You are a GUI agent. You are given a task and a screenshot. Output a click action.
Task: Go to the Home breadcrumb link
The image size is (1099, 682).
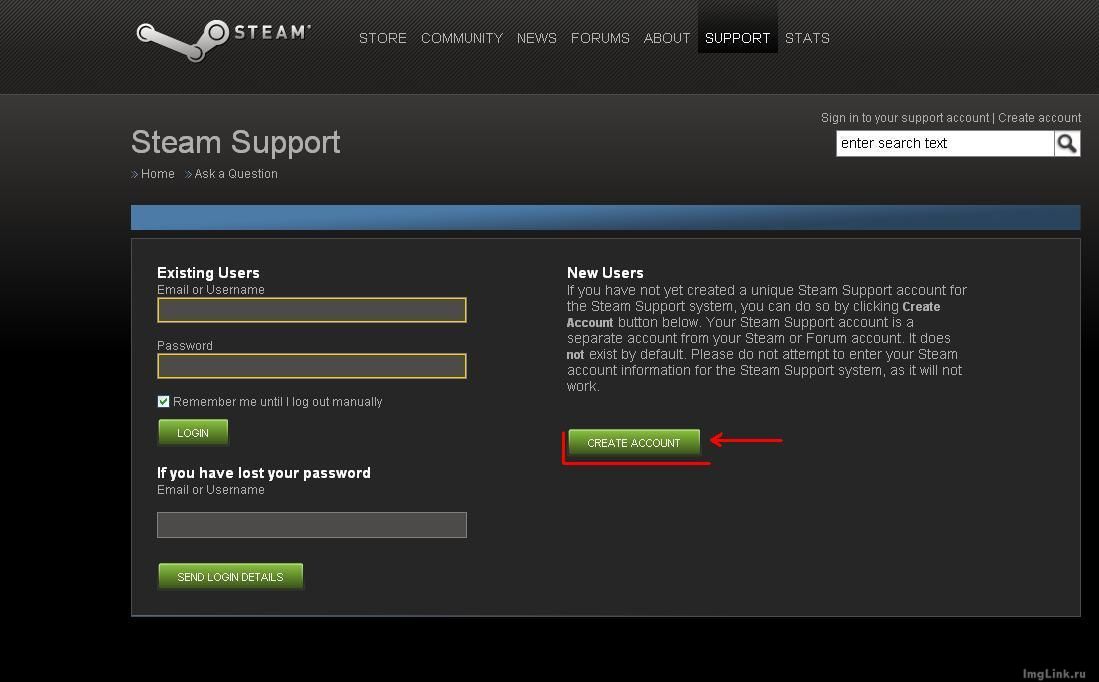point(157,174)
